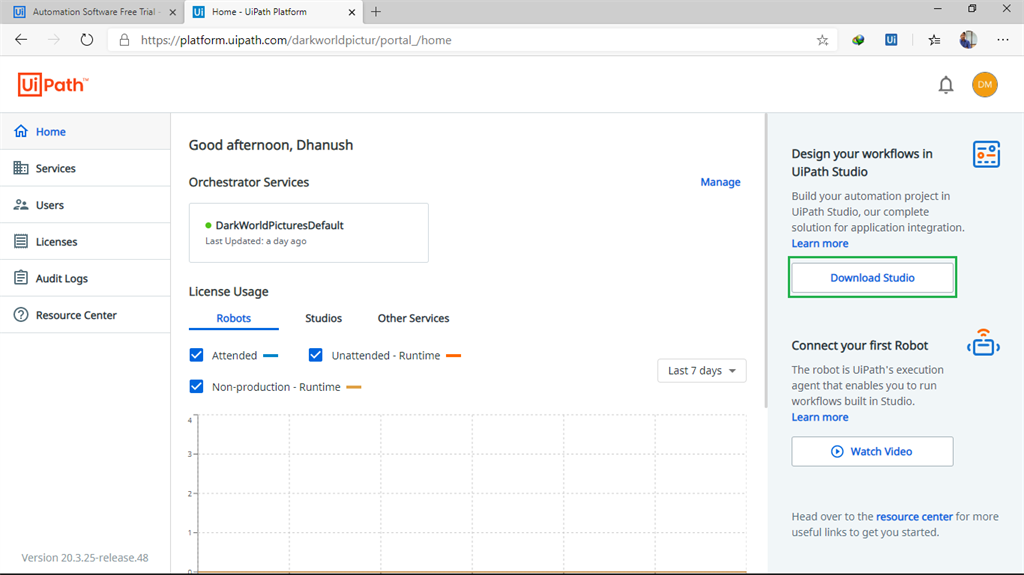The image size is (1024, 575).
Task: Click the resource center link
Action: pyautogui.click(x=914, y=516)
